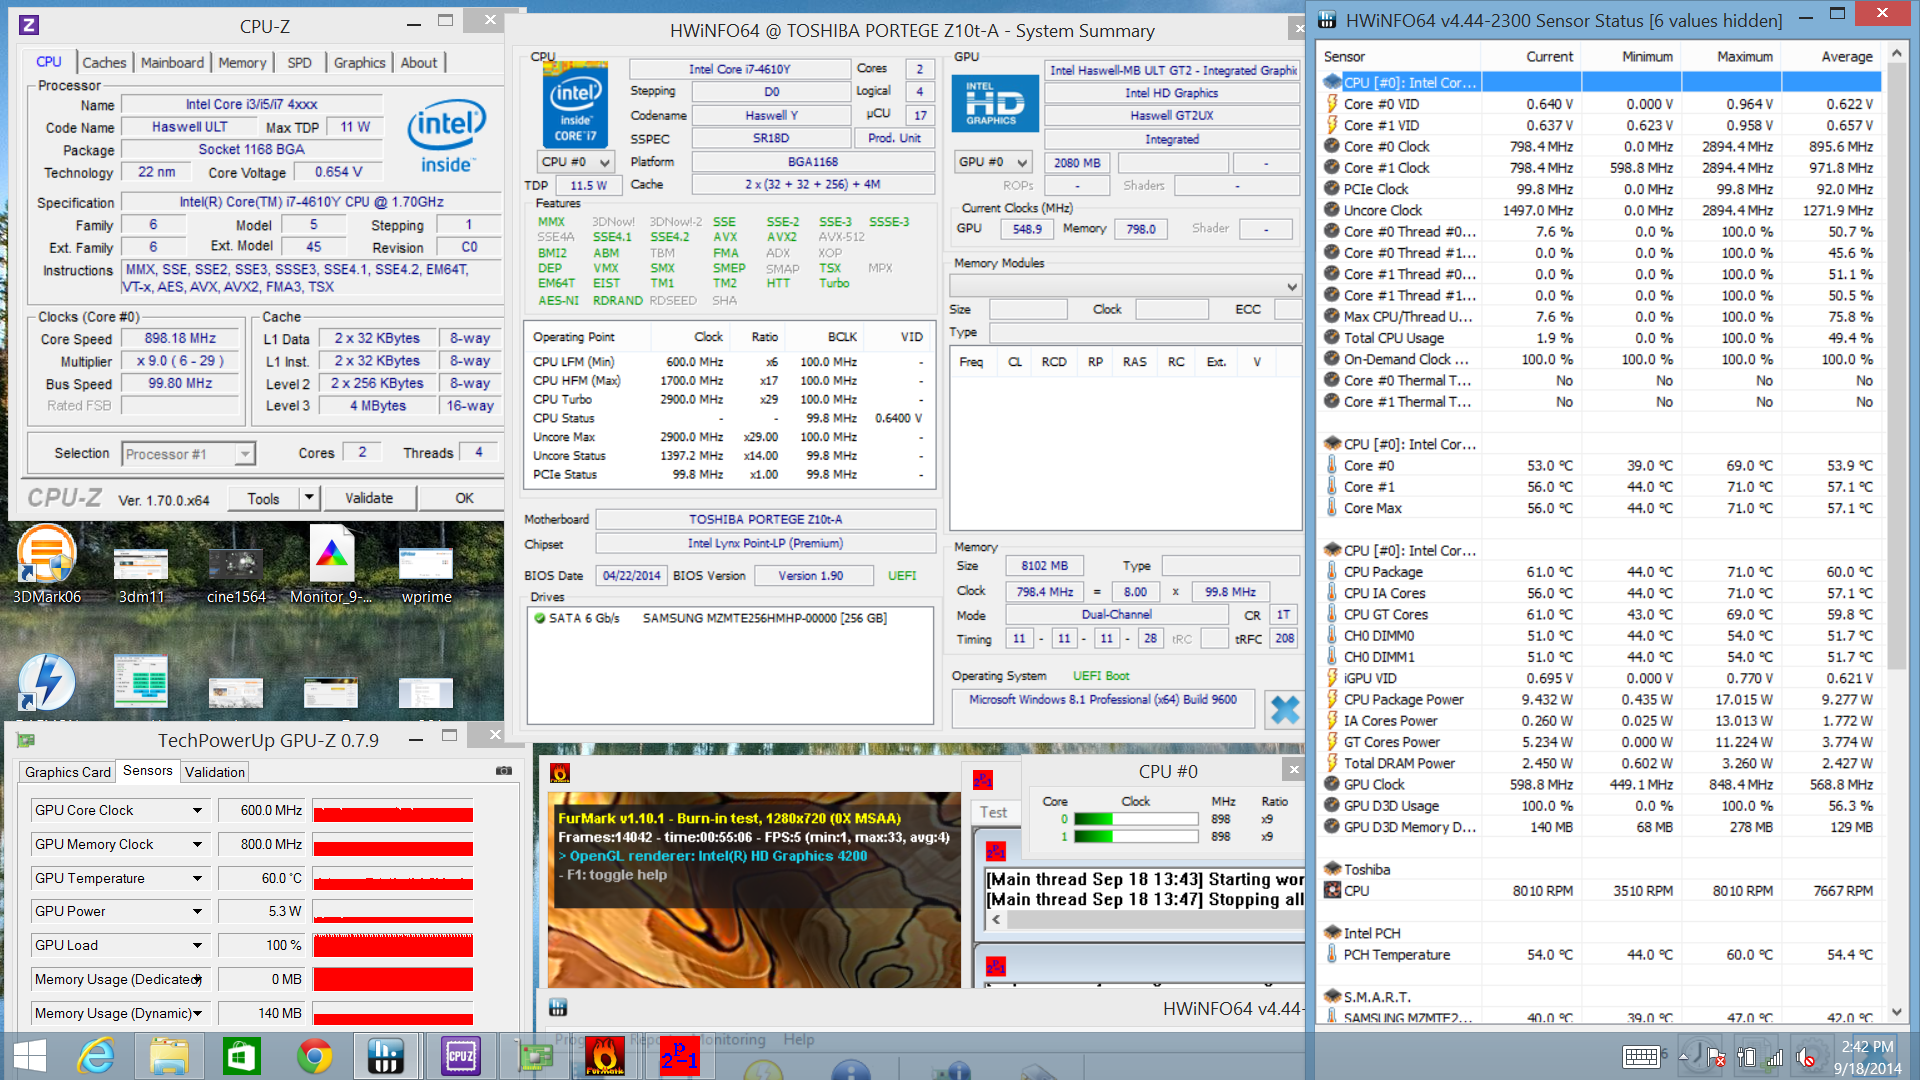
Task: Switch to Validation tab in GPU-Z
Action: (214, 772)
